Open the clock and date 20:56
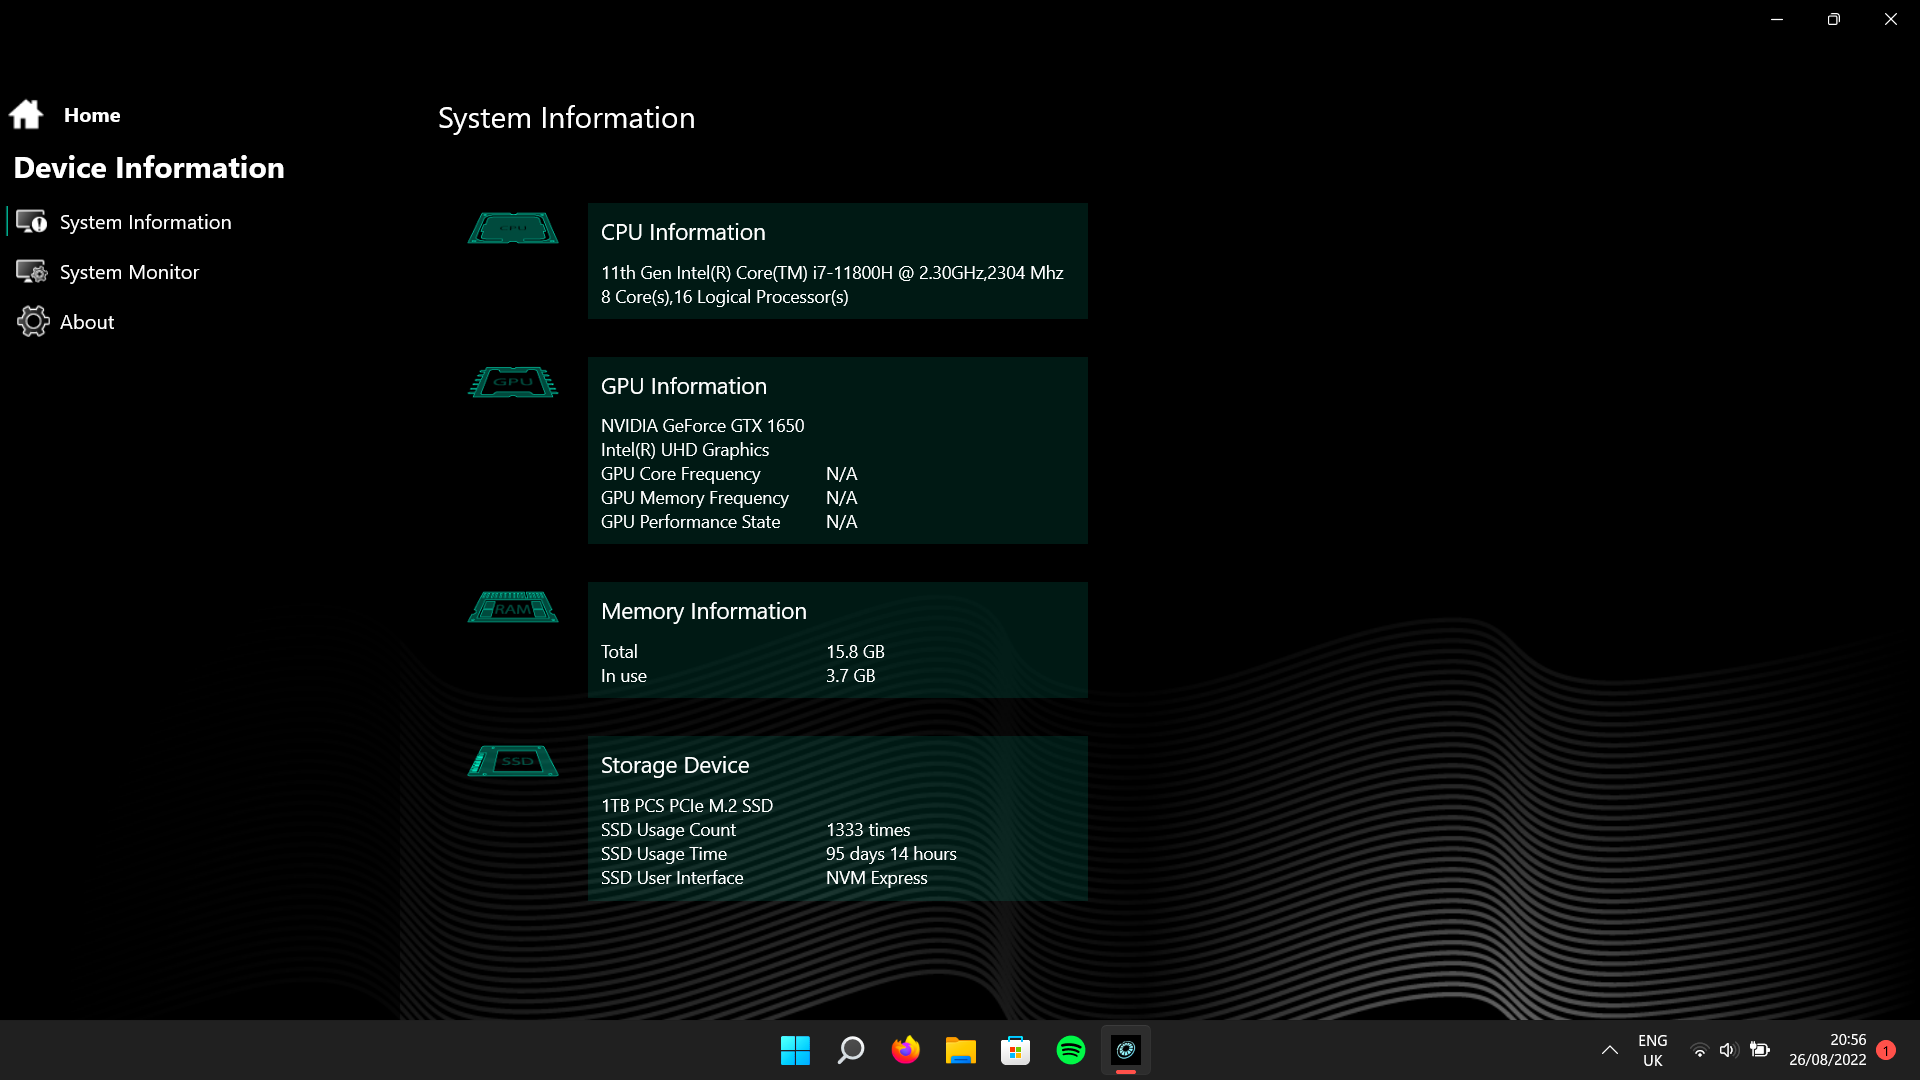This screenshot has height=1080, width=1920. 1827,1050
